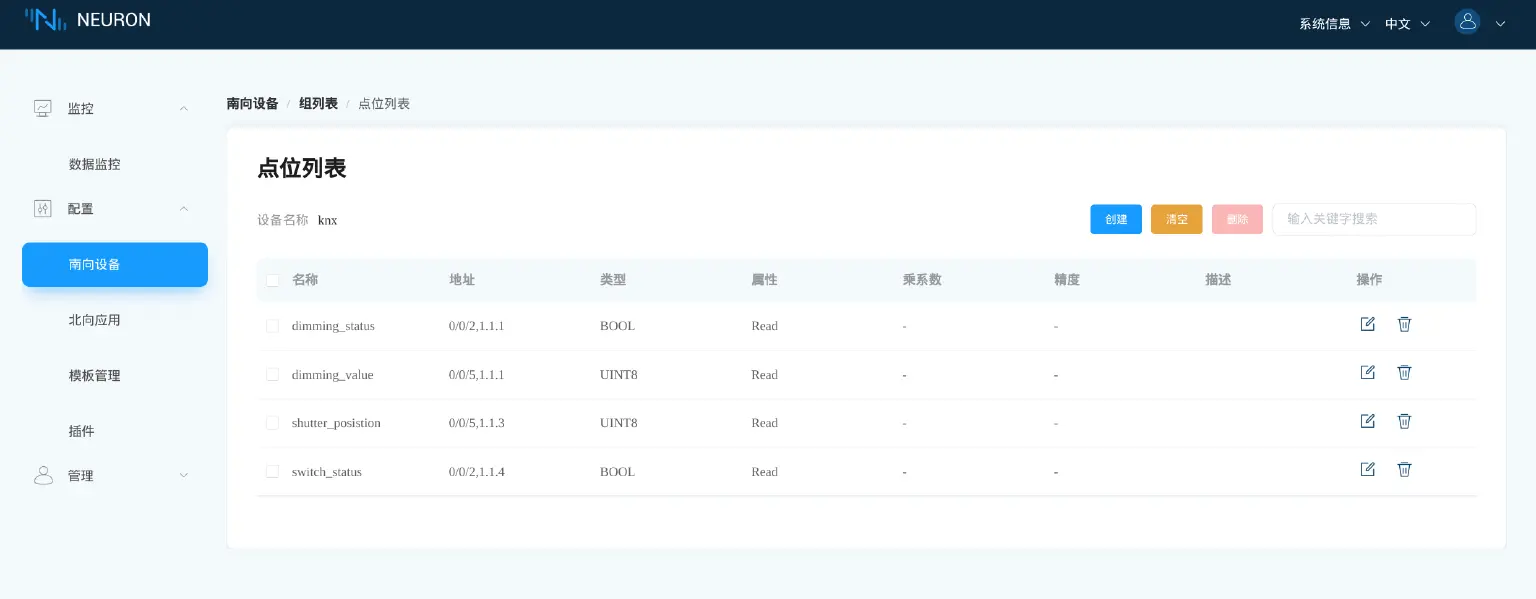The height and width of the screenshot is (599, 1536).
Task: Select the edit pencil icon for shutter_posistion
Action: 1367,421
